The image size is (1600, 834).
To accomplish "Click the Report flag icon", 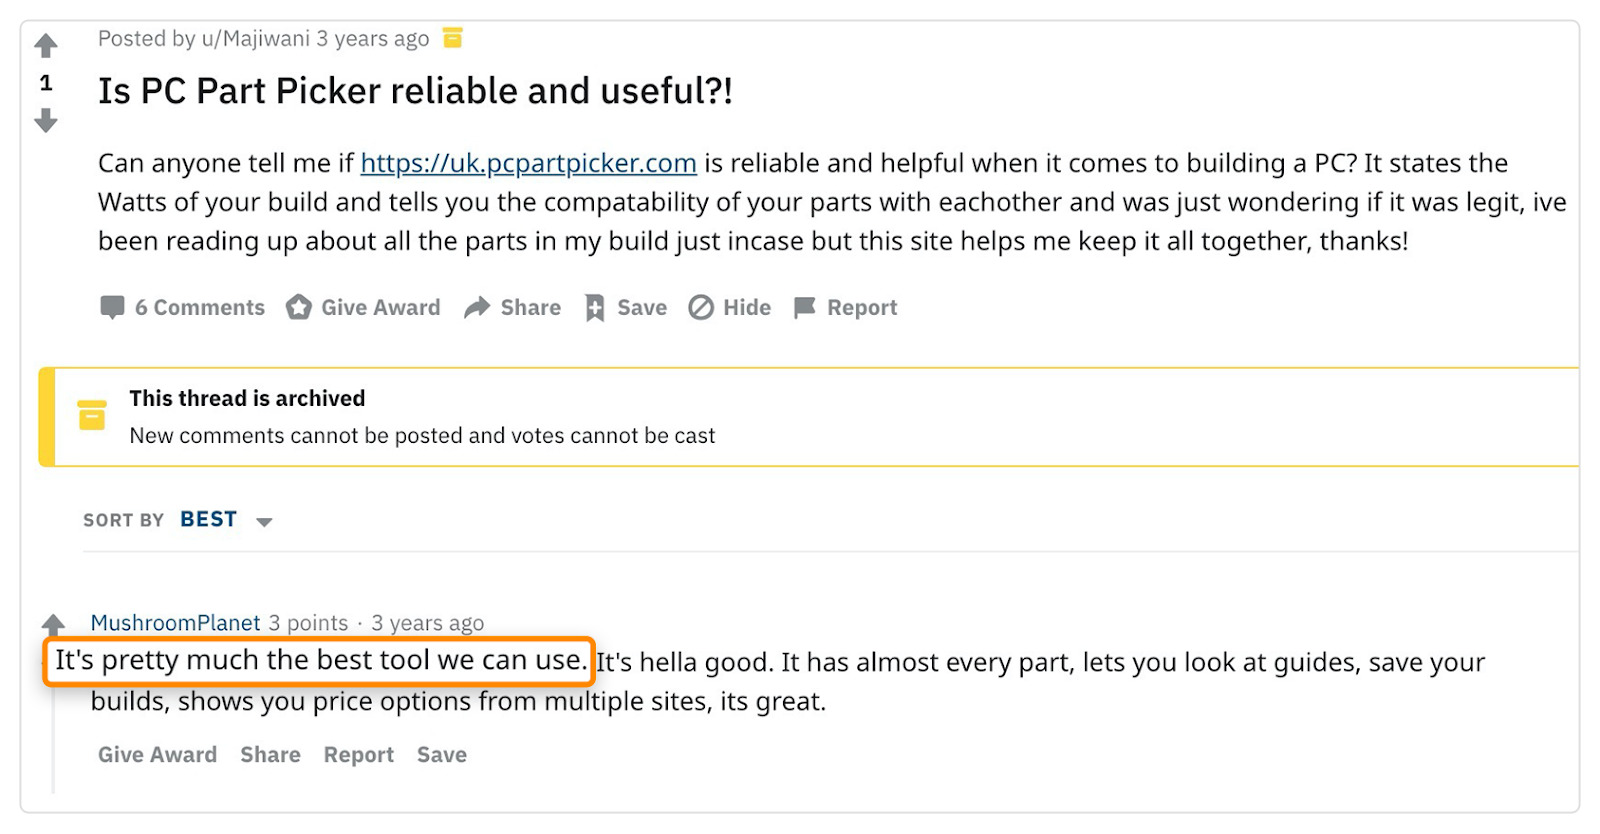I will pyautogui.click(x=803, y=307).
